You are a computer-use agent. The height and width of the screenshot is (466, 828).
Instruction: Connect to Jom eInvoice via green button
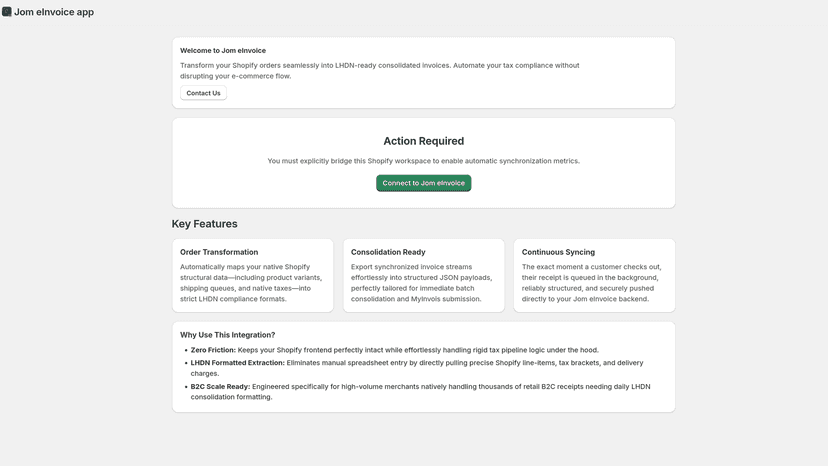click(424, 183)
